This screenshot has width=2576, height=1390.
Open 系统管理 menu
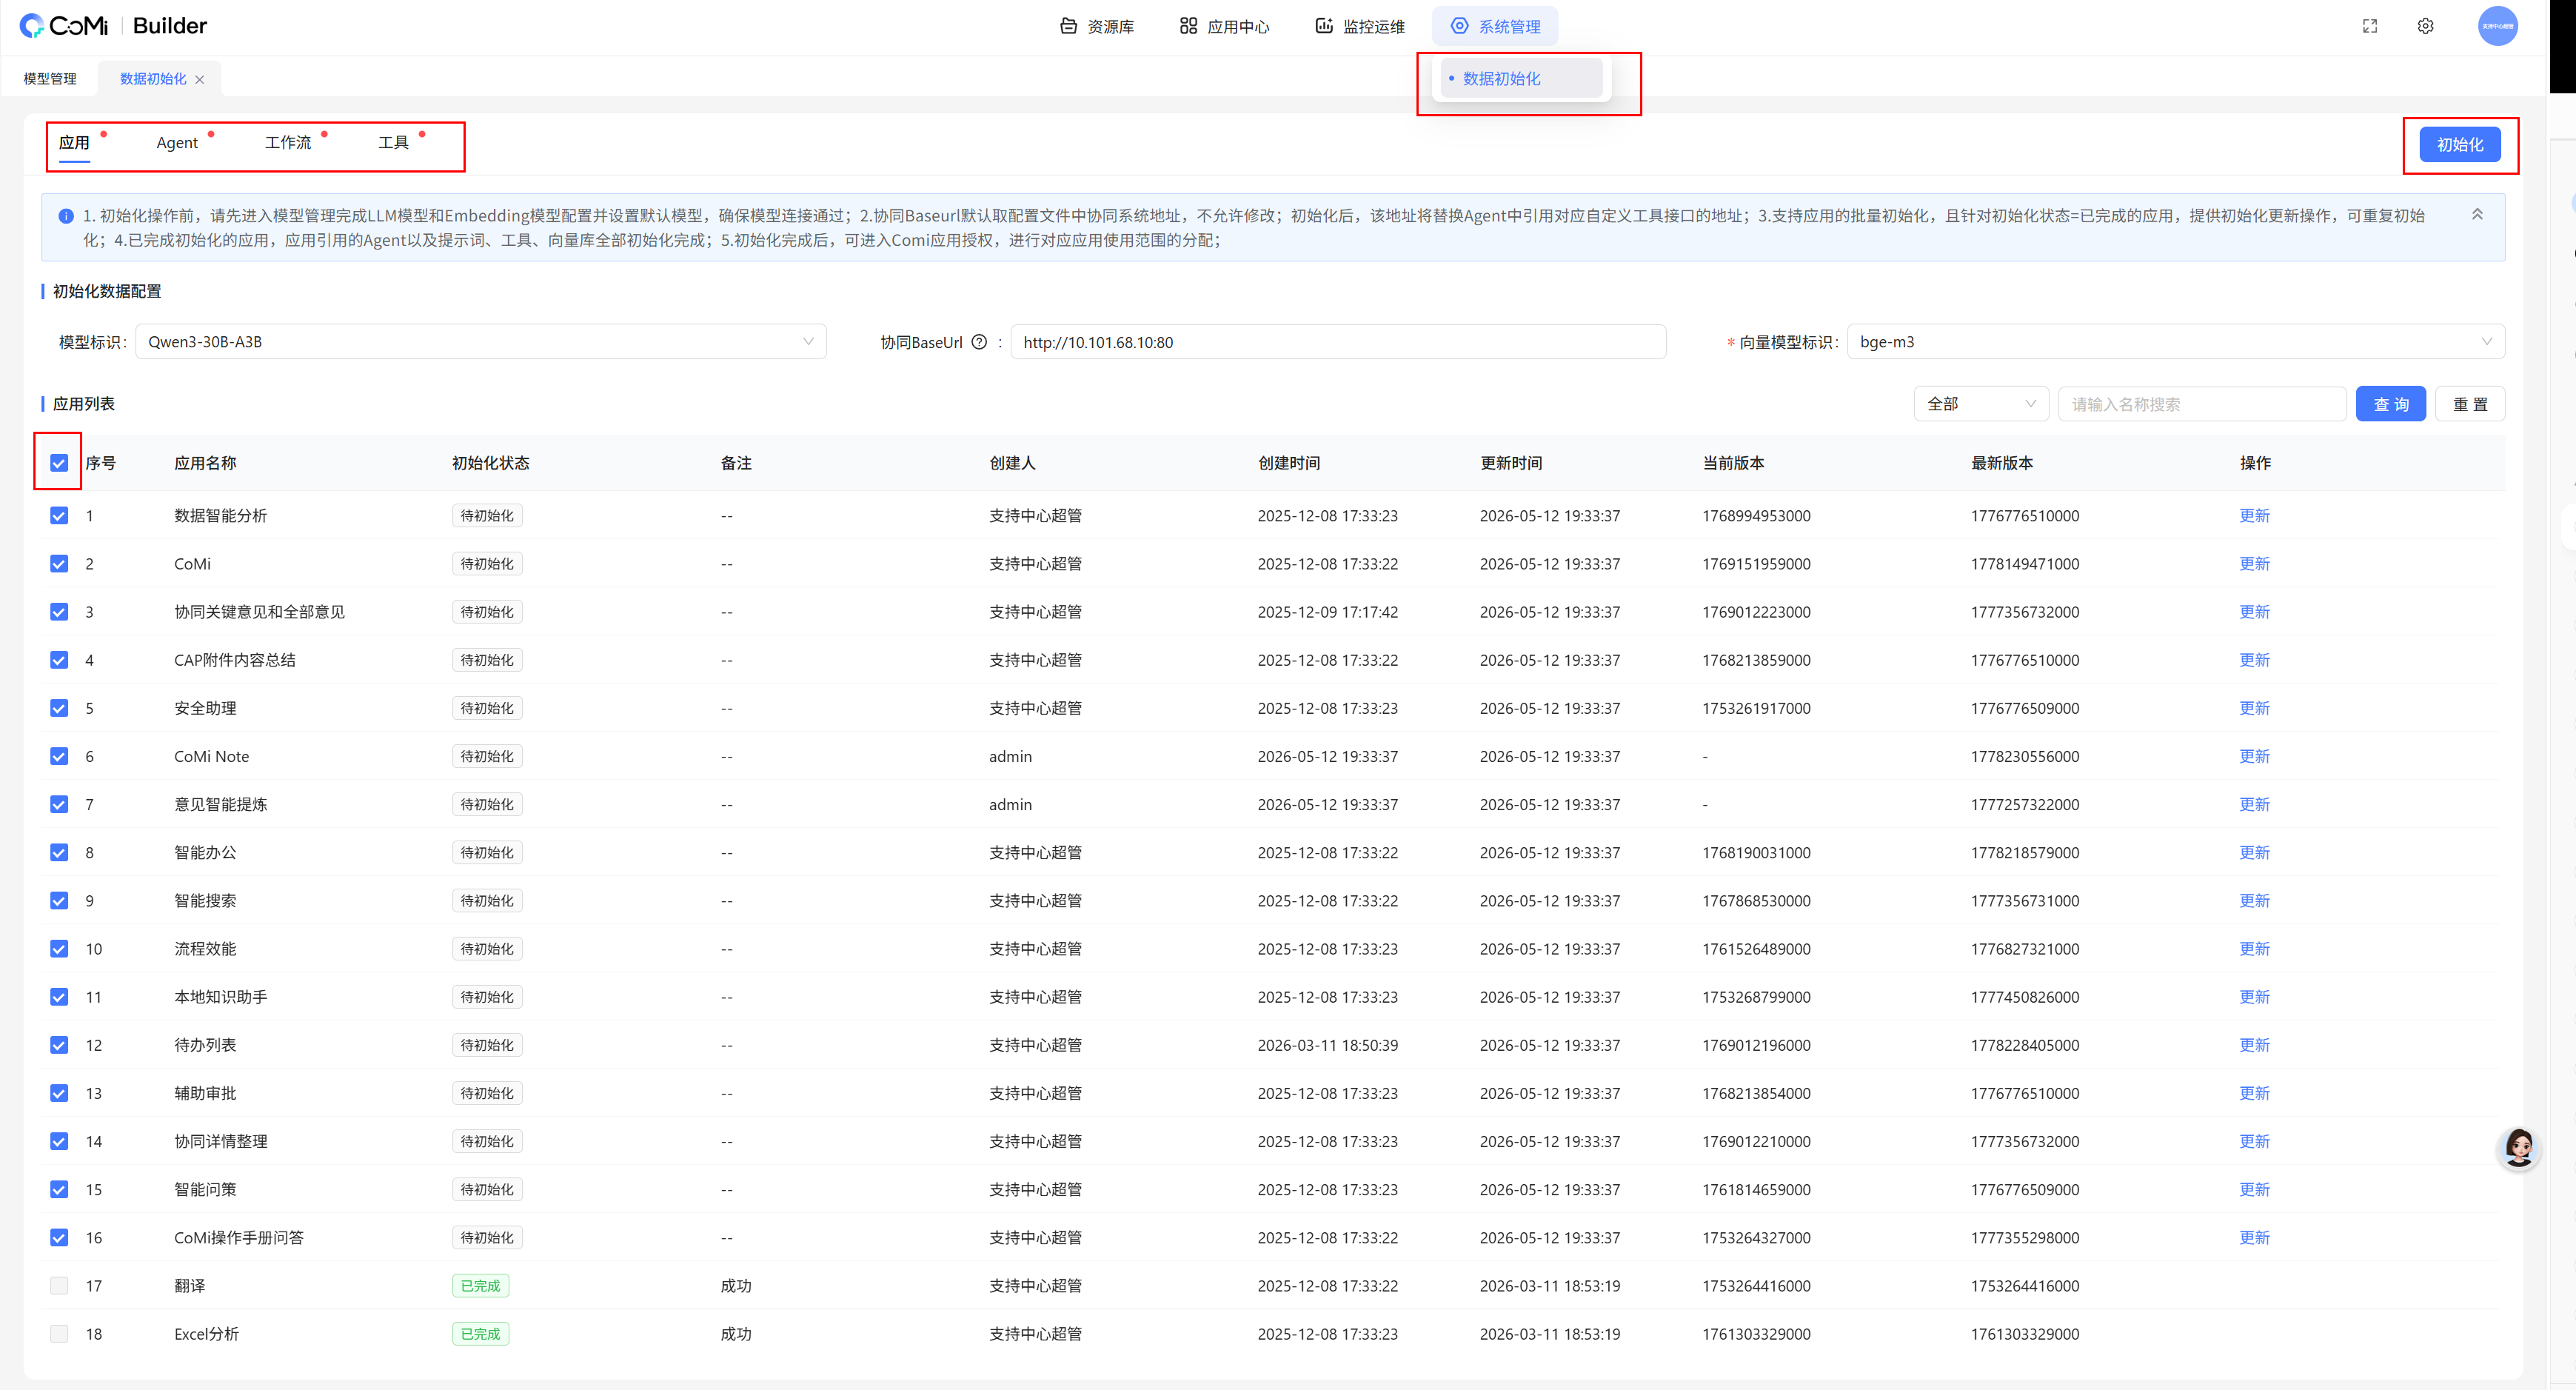tap(1495, 26)
